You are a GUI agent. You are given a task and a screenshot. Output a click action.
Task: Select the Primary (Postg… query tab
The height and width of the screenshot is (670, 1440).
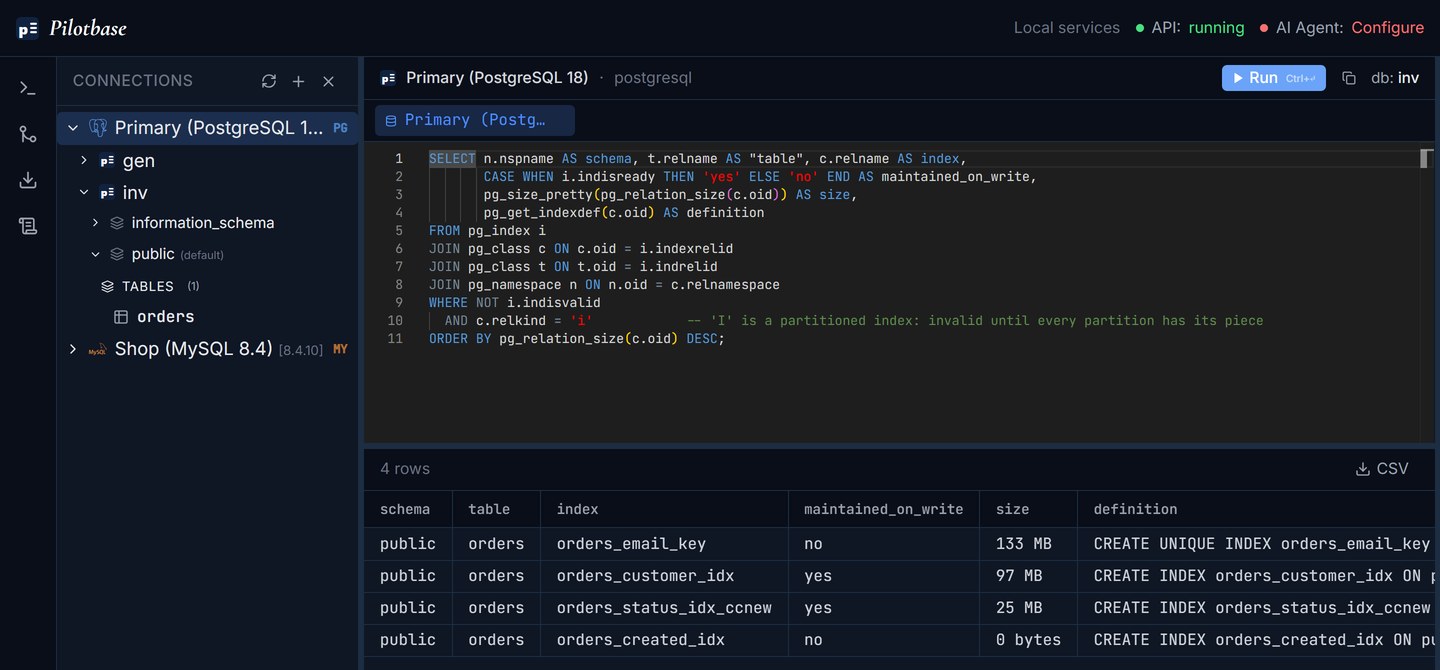[475, 120]
